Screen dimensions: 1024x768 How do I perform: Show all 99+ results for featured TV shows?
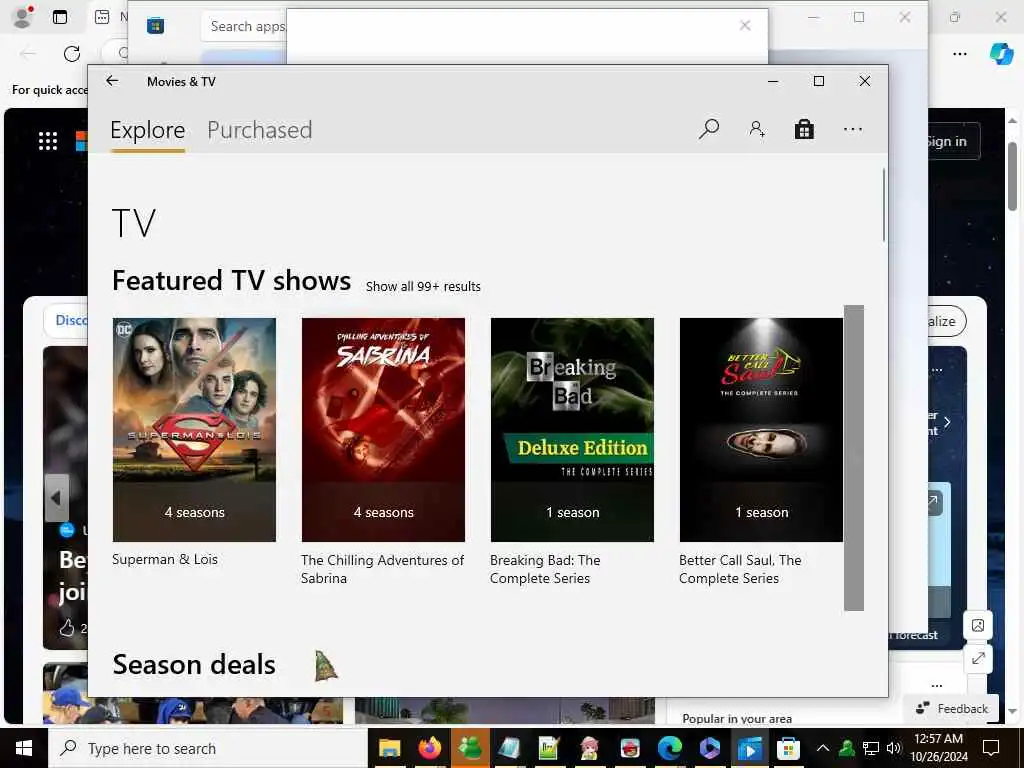(423, 287)
